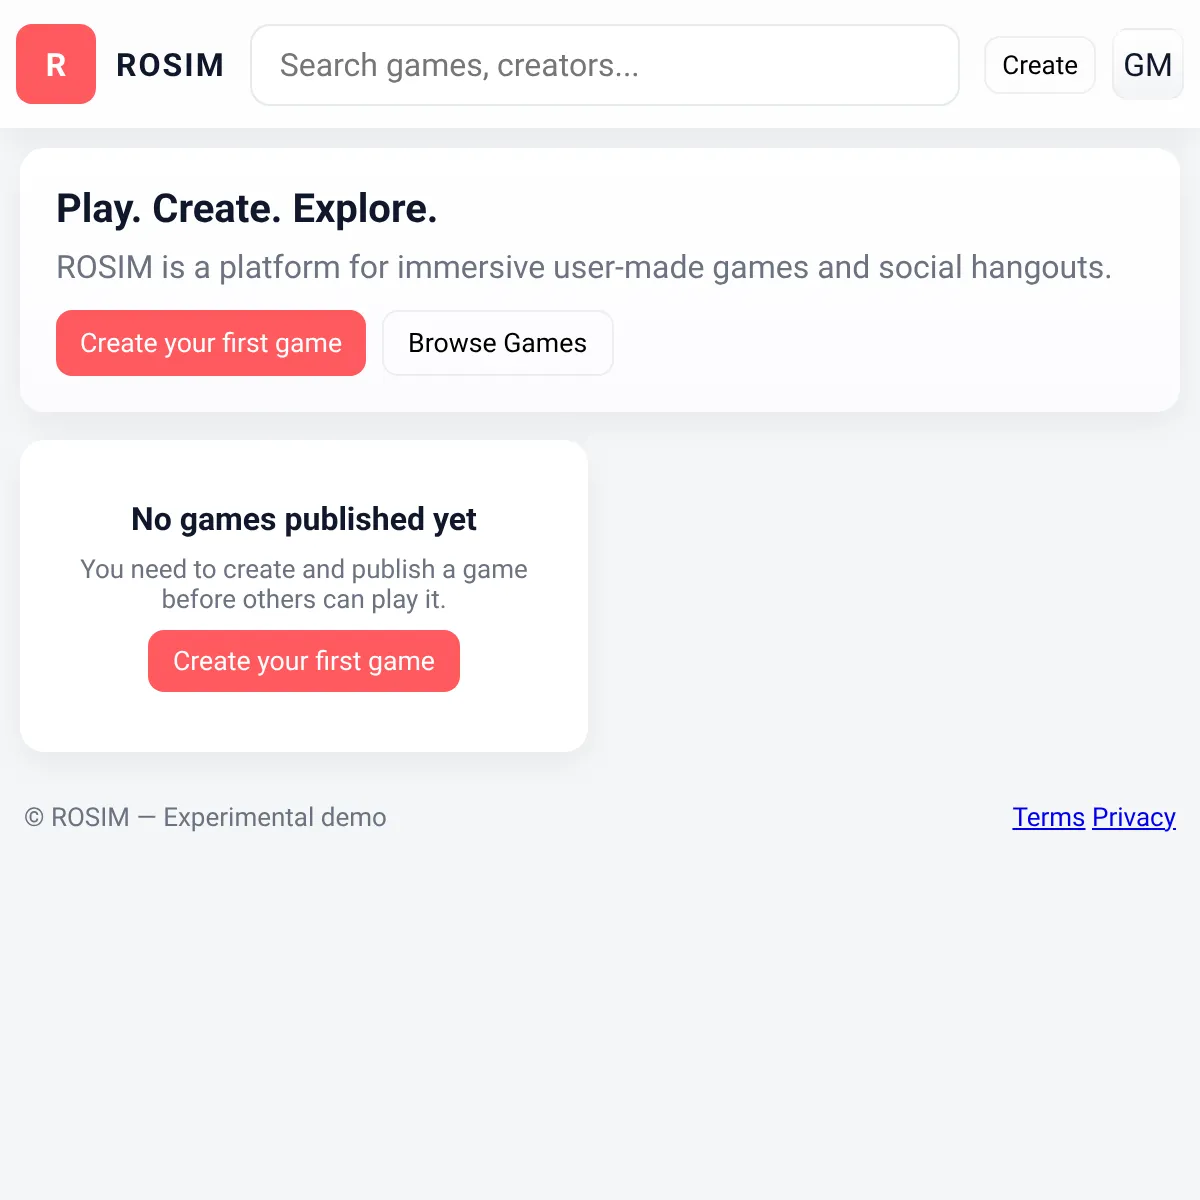Click the red R logo icon
1200x1200 pixels.
coord(56,64)
